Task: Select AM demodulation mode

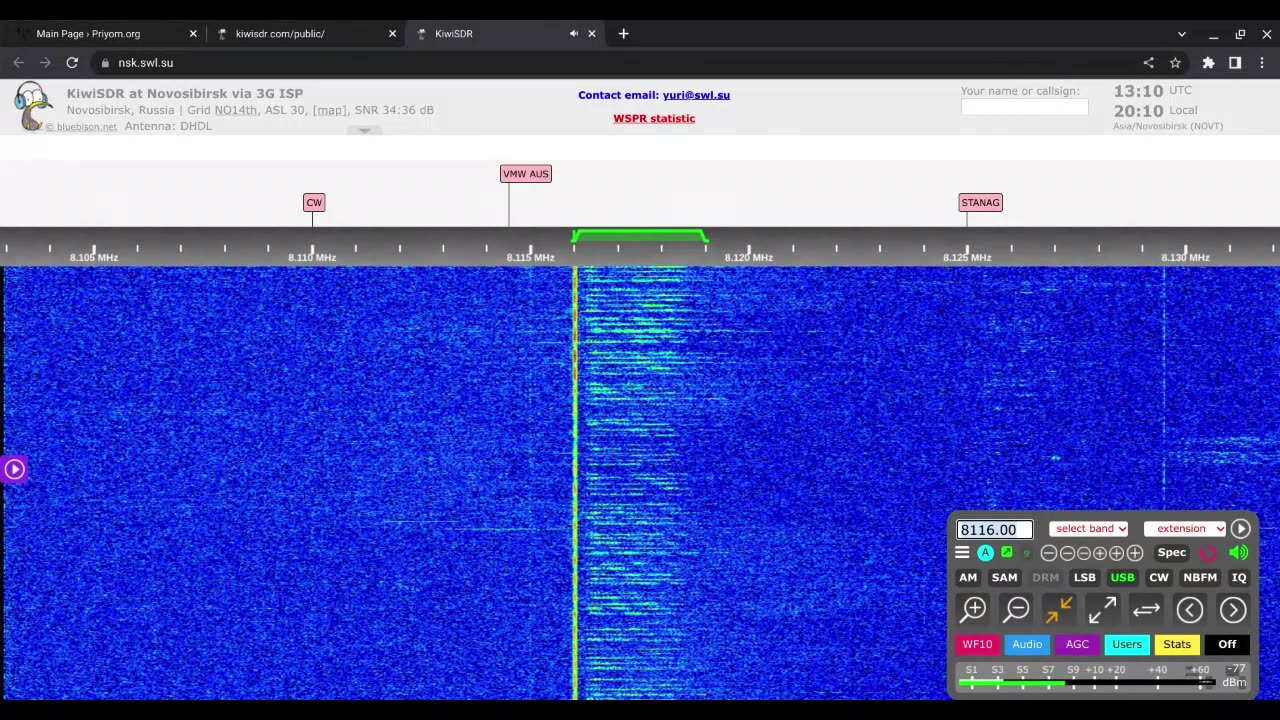Action: [968, 577]
